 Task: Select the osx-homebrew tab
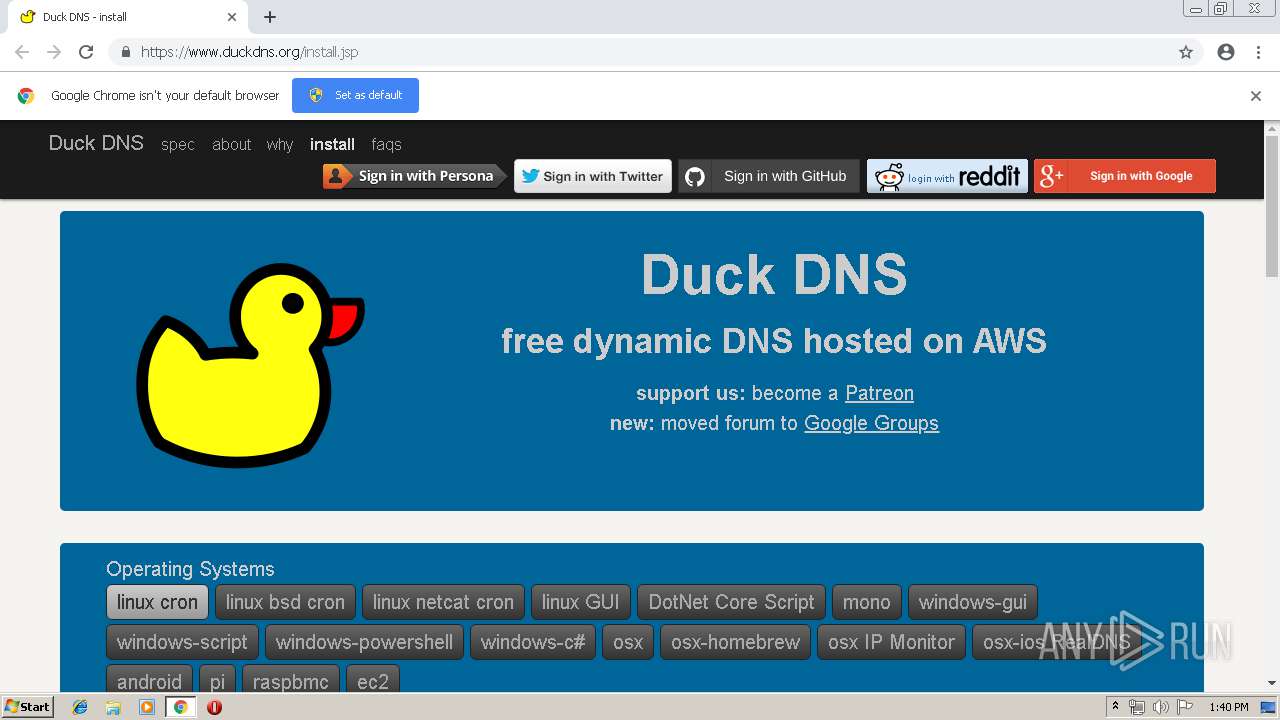735,642
